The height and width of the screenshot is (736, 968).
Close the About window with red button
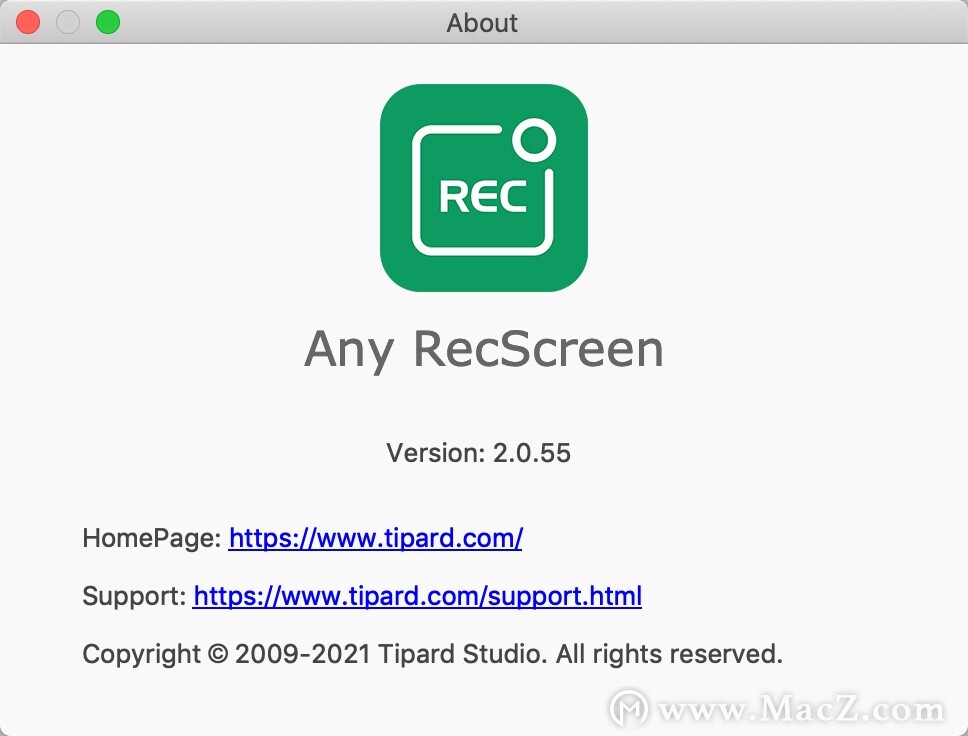pos(28,22)
